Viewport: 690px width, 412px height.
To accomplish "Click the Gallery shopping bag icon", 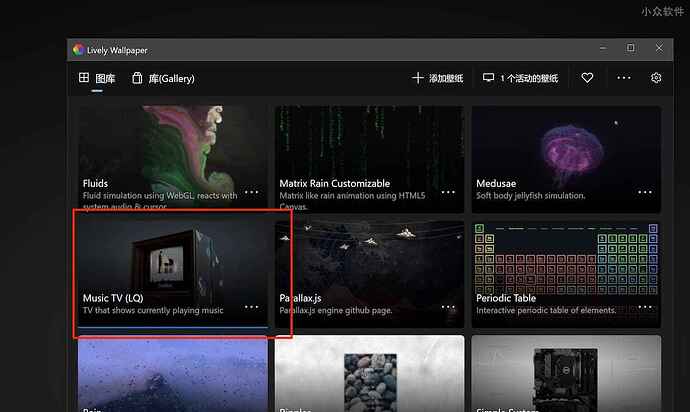I will [137, 78].
